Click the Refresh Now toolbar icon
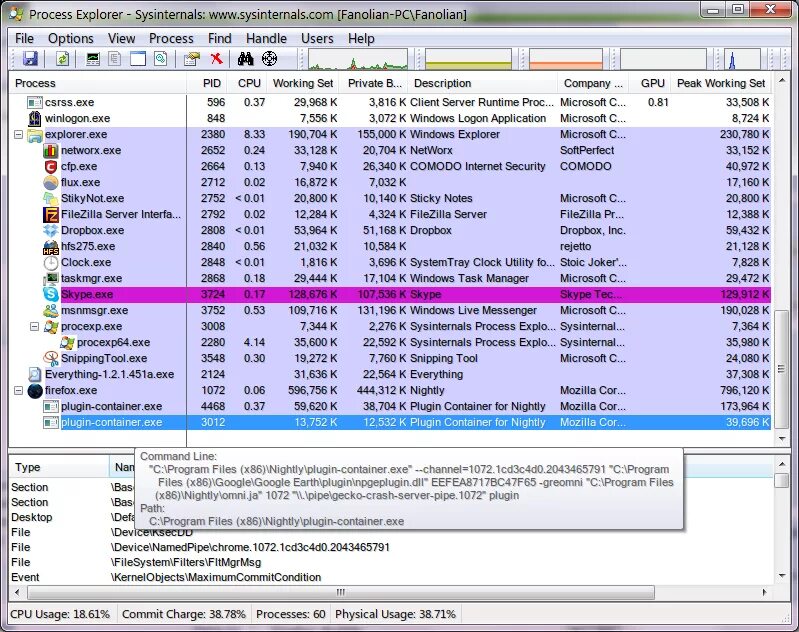The width and height of the screenshot is (799, 632). [x=62, y=59]
